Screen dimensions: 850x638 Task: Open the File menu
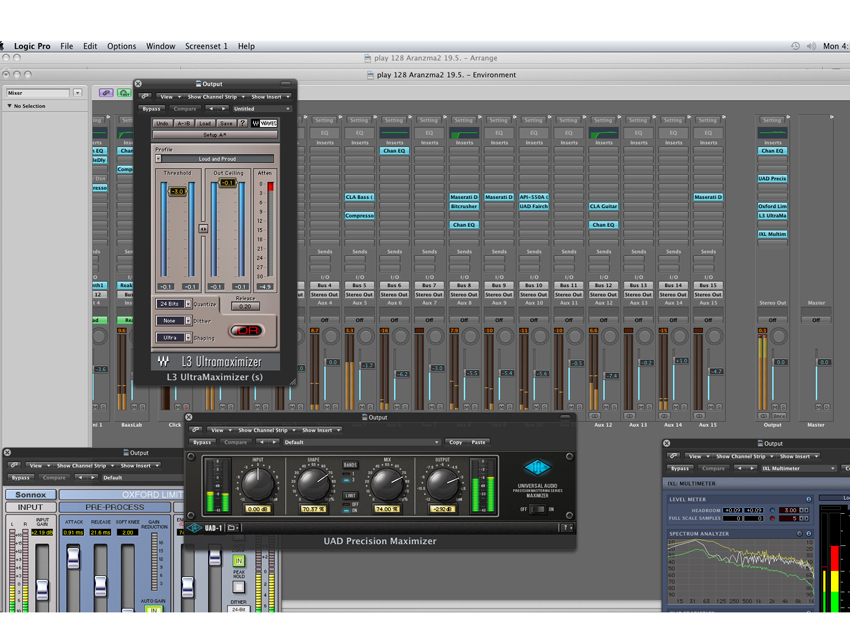(67, 46)
